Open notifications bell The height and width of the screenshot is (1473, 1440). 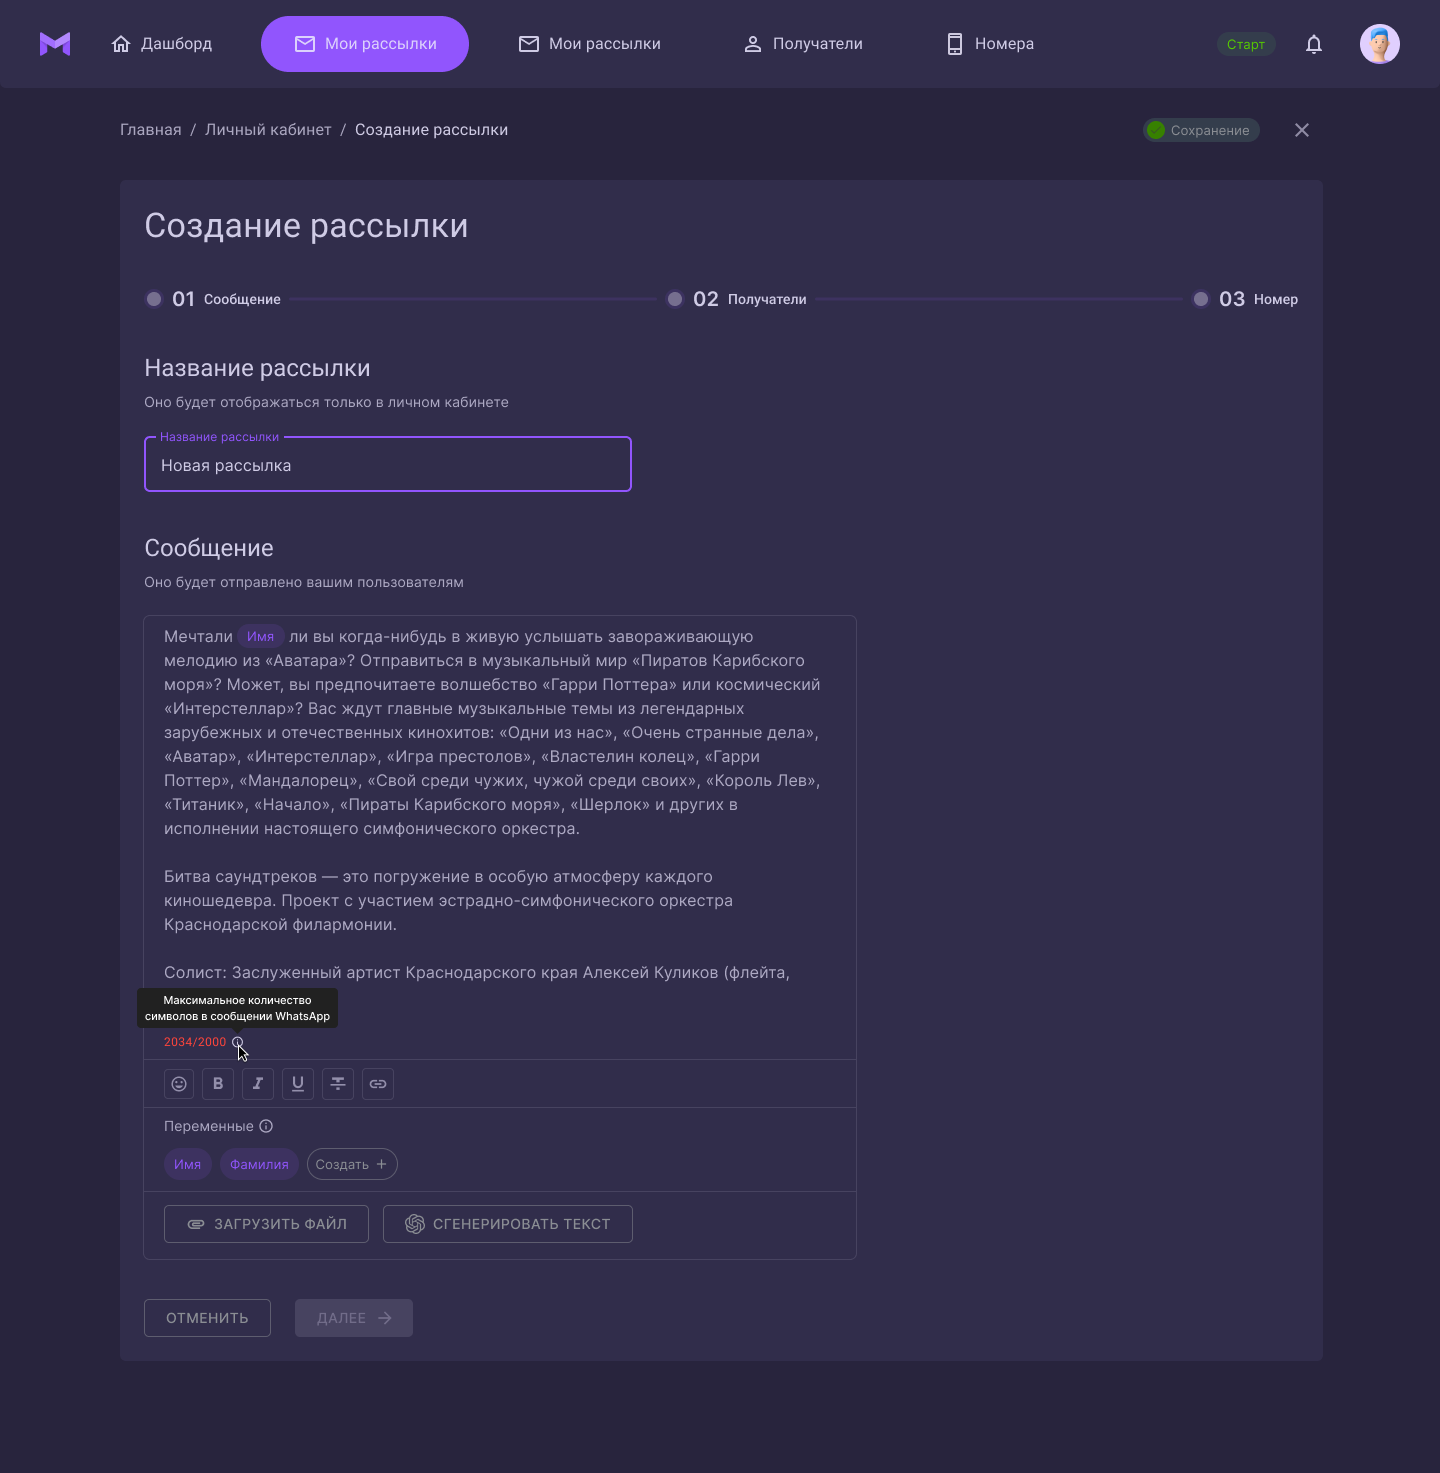pos(1314,44)
